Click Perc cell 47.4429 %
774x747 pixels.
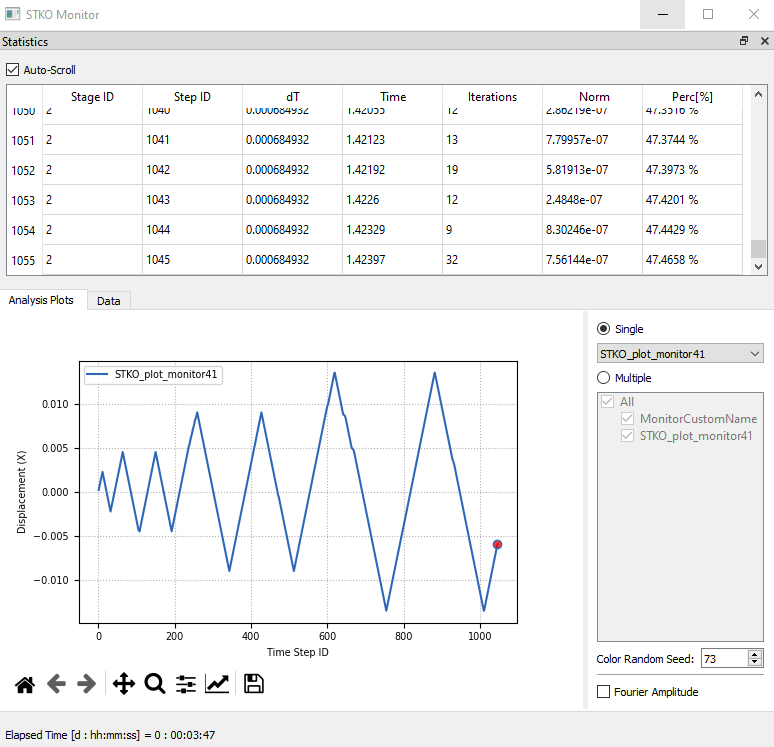[692, 230]
